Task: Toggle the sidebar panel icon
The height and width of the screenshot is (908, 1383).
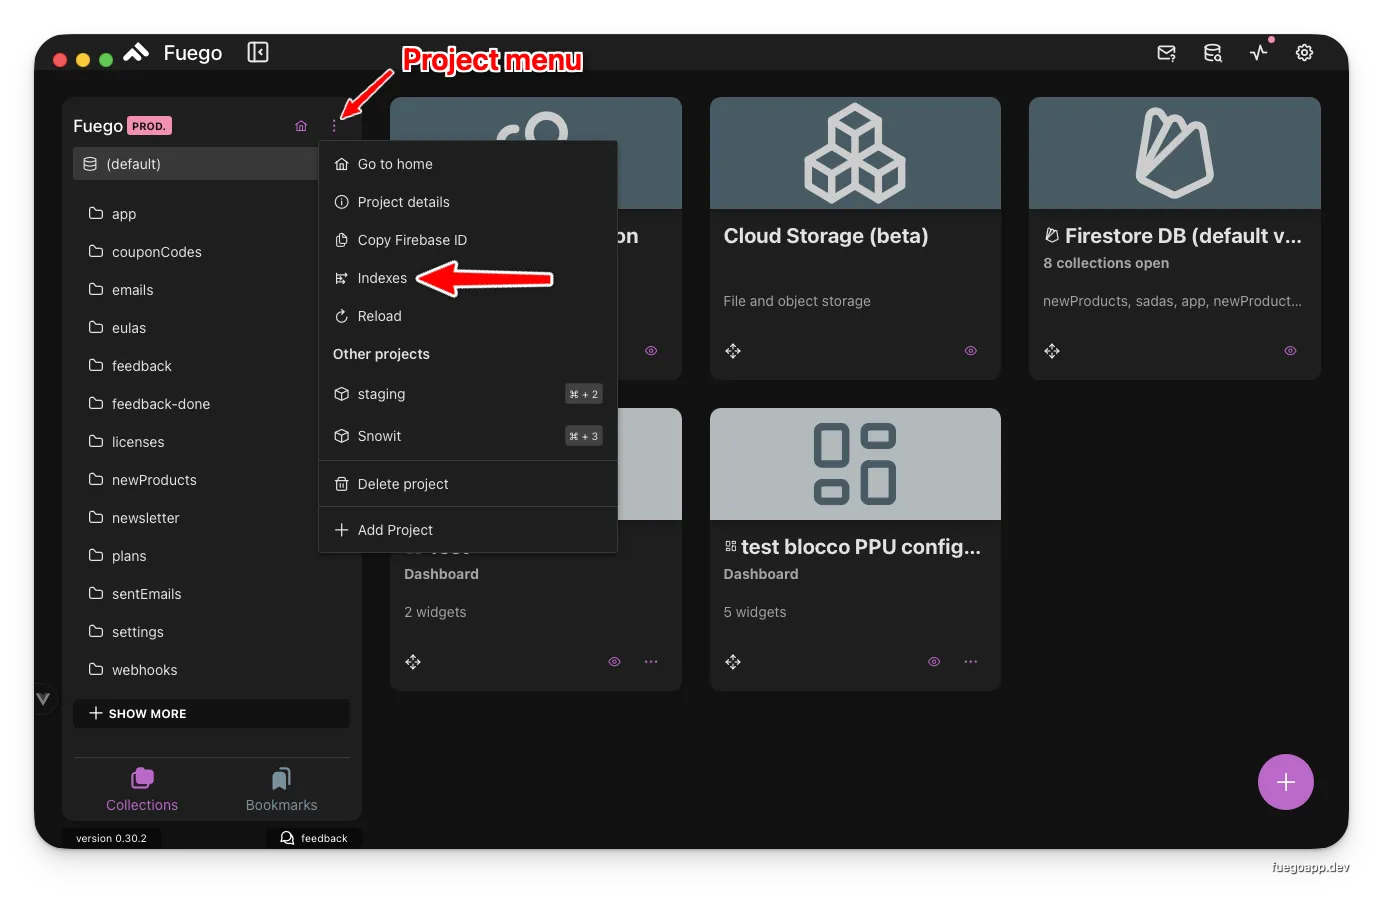Action: point(258,52)
